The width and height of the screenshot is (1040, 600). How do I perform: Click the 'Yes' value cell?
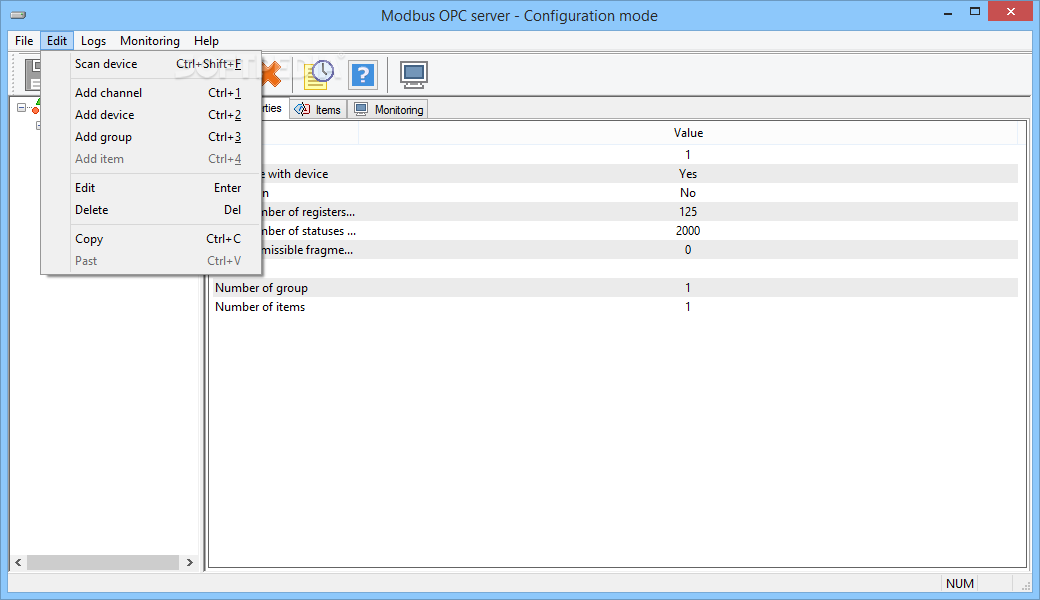tap(688, 174)
